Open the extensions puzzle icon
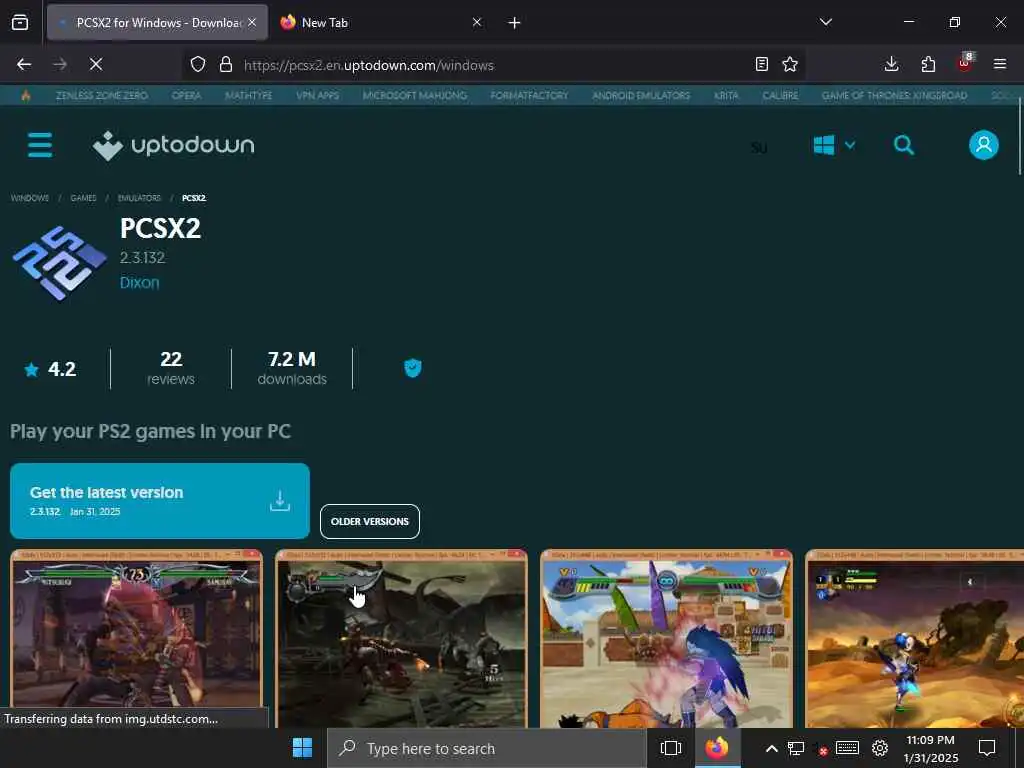Image resolution: width=1024 pixels, height=768 pixels. (x=928, y=64)
